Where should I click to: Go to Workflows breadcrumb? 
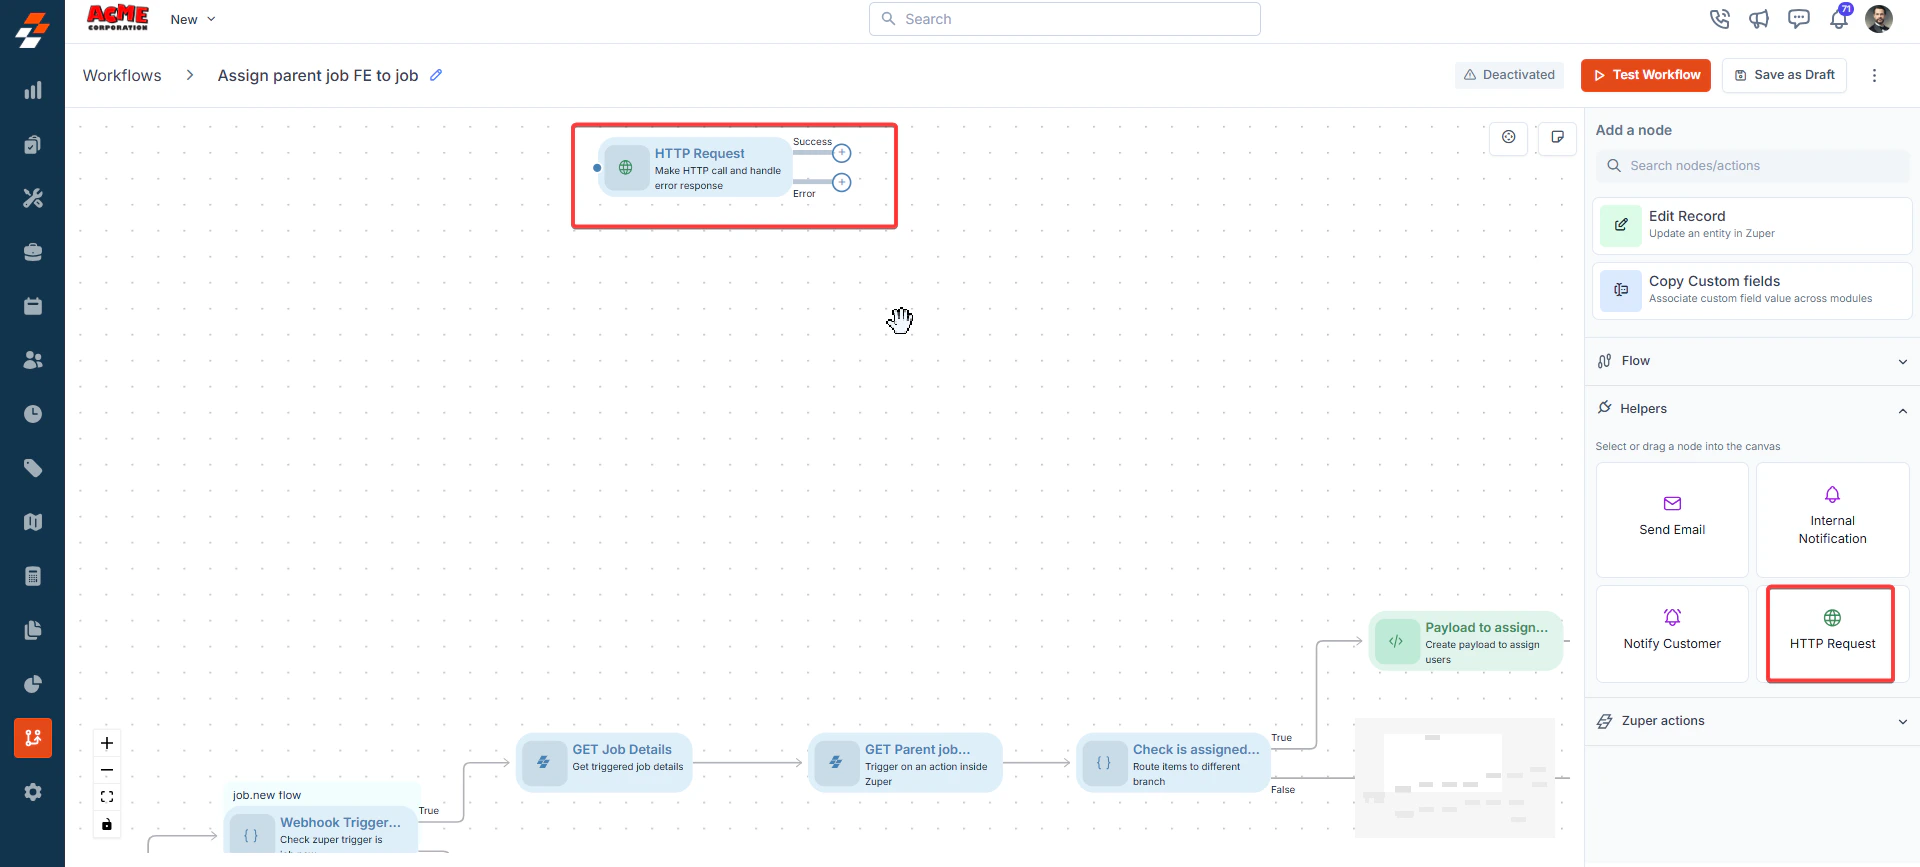(122, 75)
